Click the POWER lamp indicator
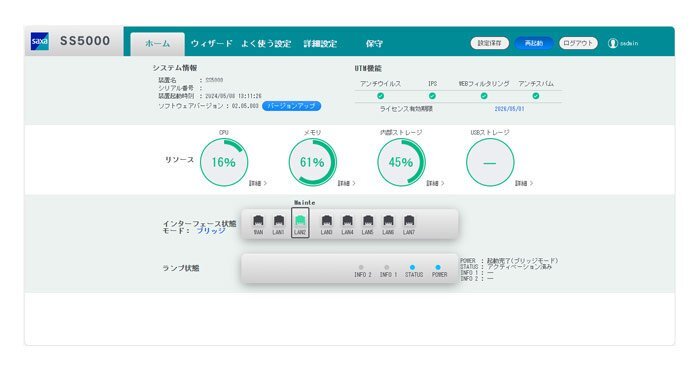Image resolution: width=700 pixels, height=379 pixels. coord(438,267)
